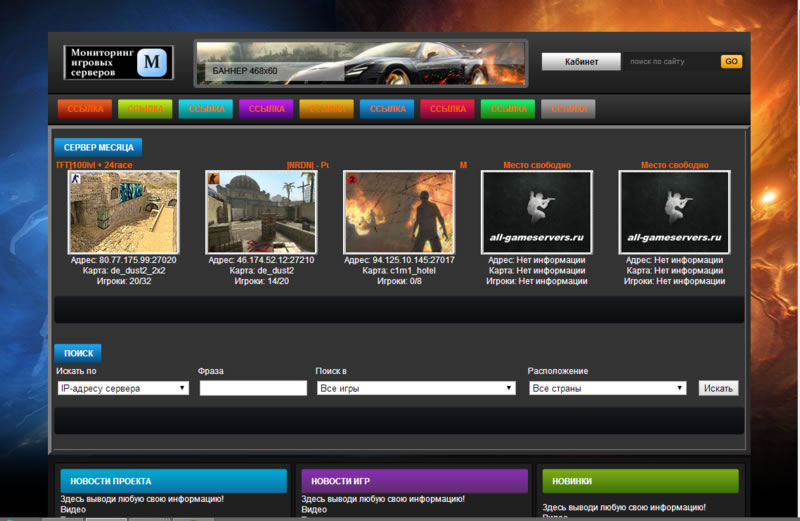Image resolution: width=800 pixels, height=521 pixels.
Task: Click into the Фраза text field
Action: coord(254,388)
